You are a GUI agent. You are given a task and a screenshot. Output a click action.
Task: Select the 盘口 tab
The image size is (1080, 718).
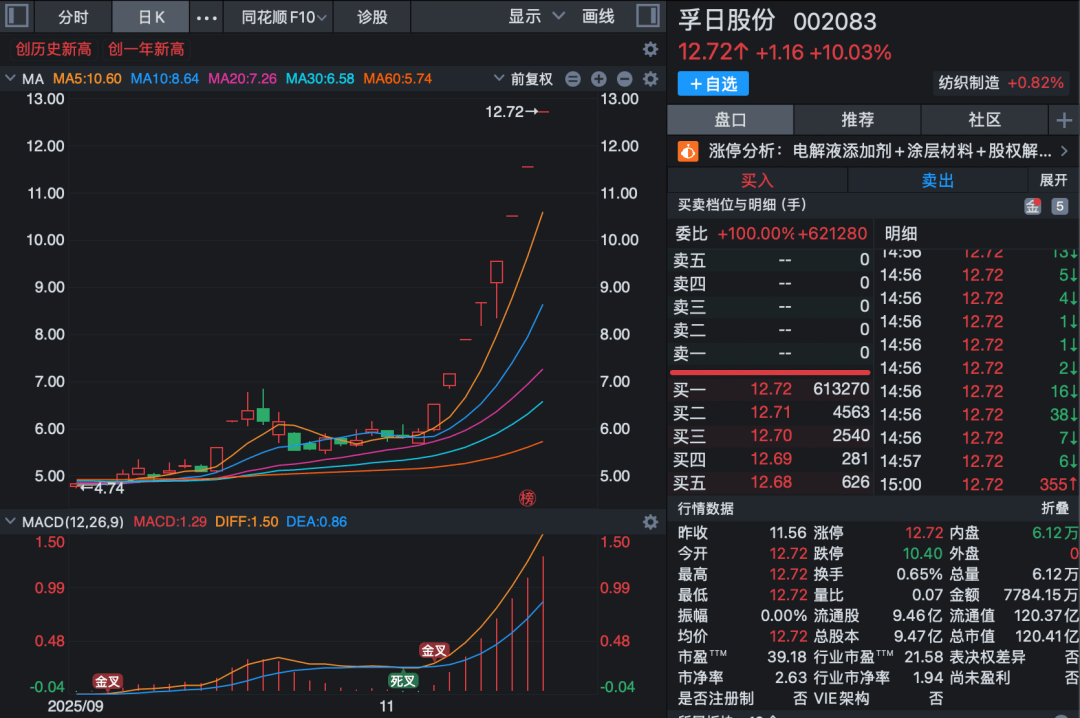[x=730, y=120]
